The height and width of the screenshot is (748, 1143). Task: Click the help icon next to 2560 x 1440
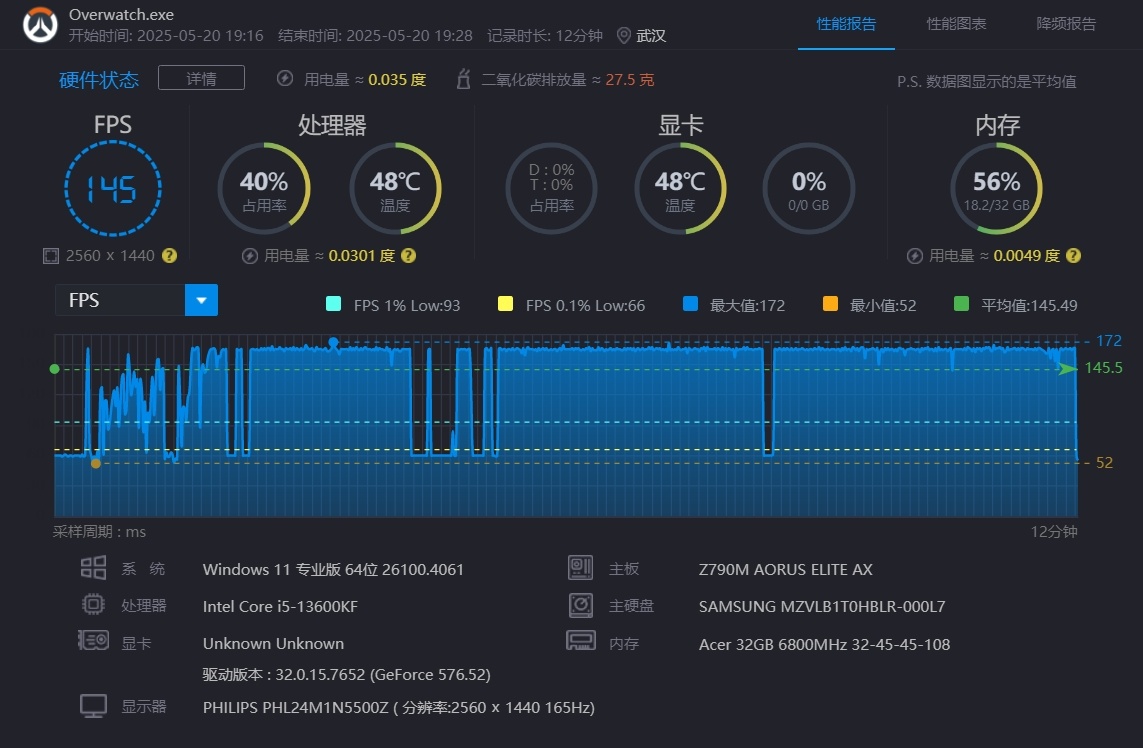[x=170, y=255]
